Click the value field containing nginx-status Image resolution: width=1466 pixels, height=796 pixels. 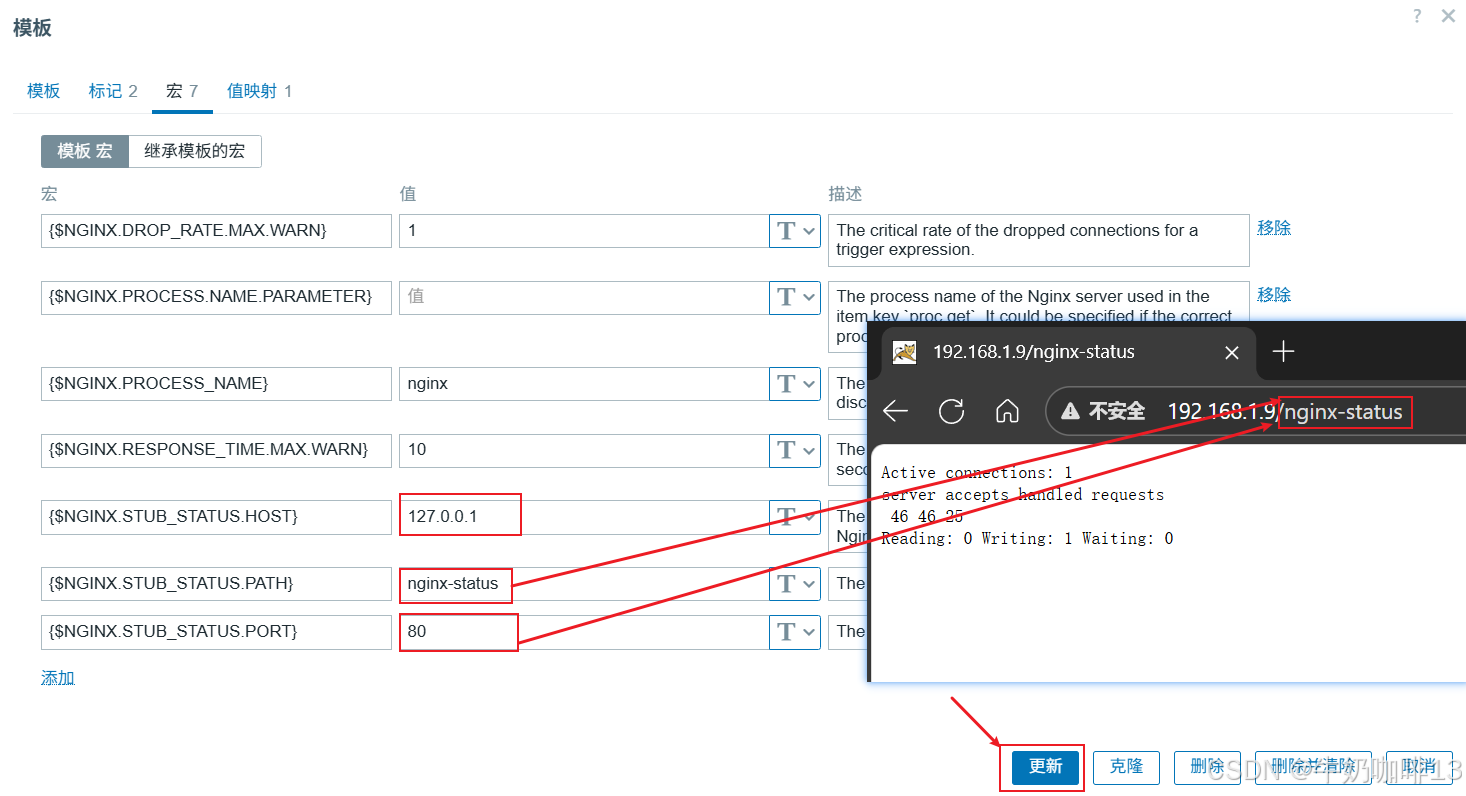click(x=583, y=584)
